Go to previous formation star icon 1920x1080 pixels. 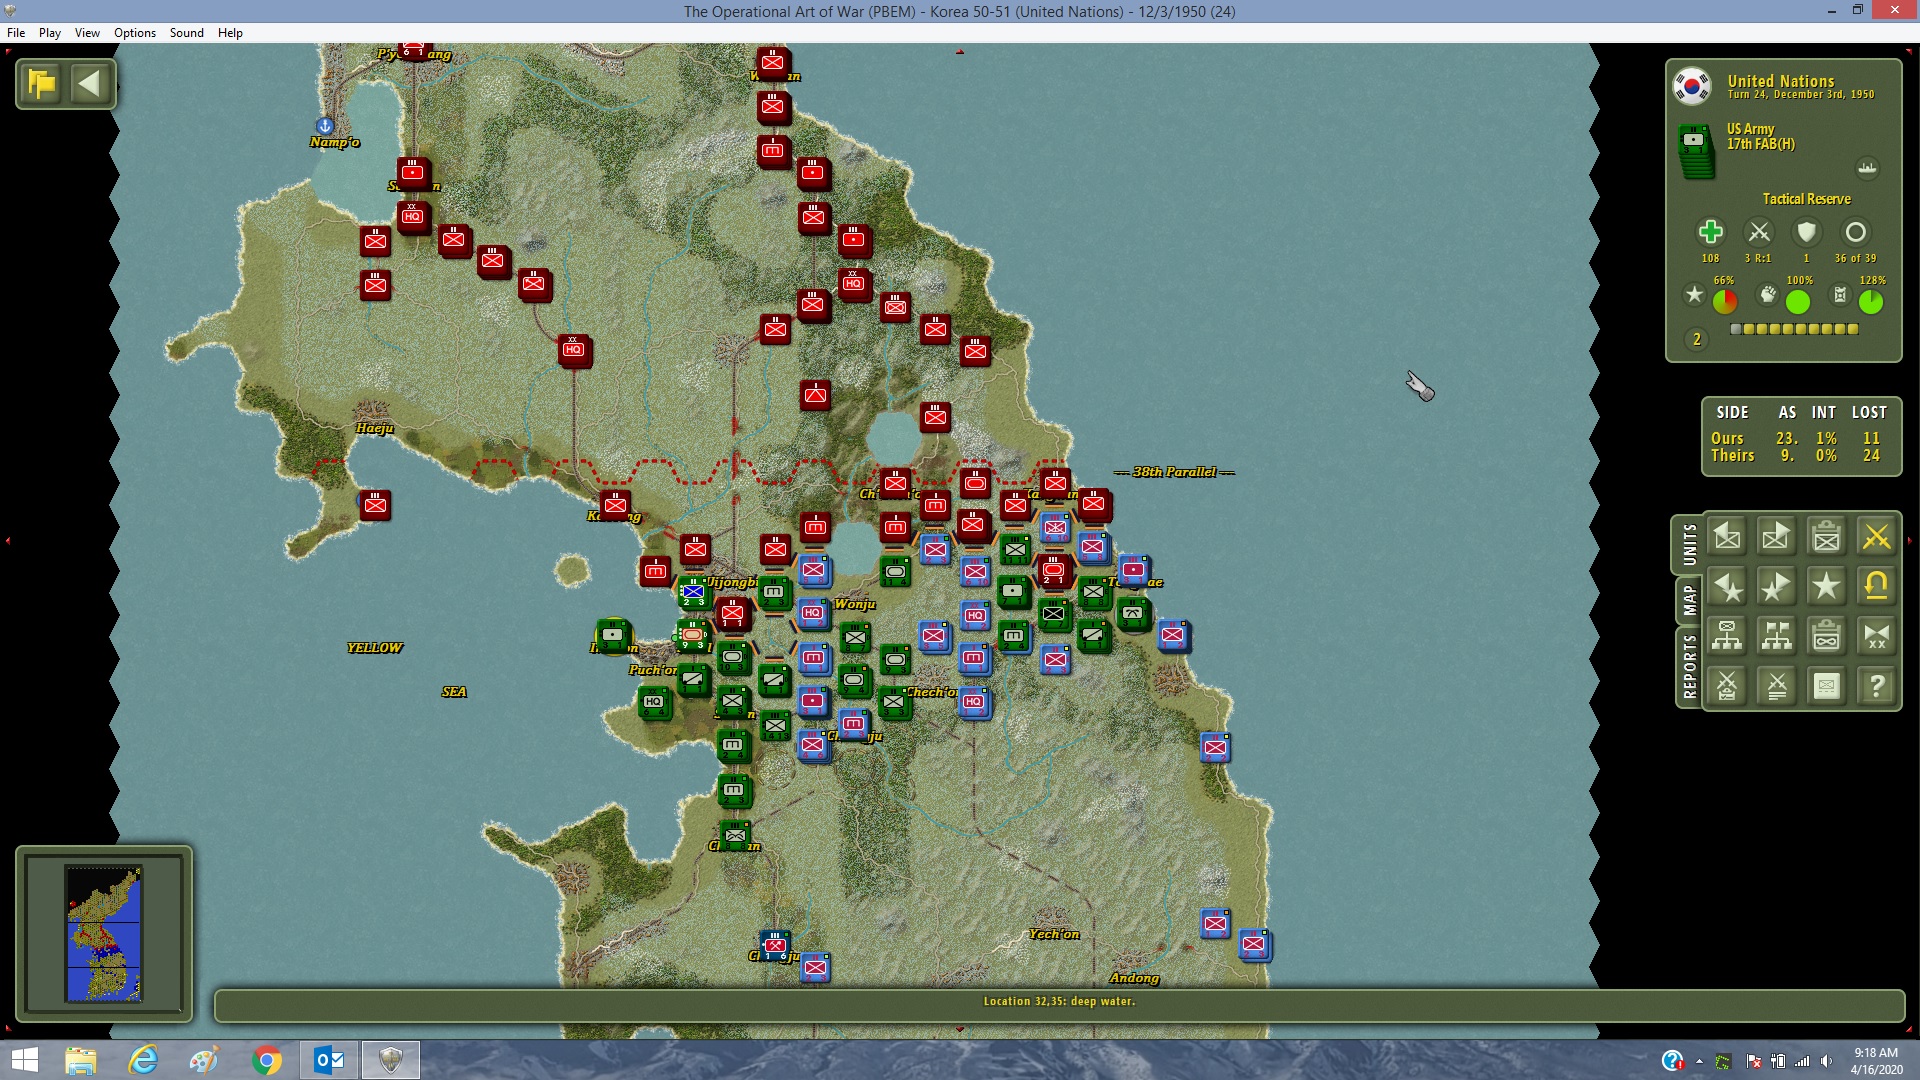click(x=1727, y=587)
